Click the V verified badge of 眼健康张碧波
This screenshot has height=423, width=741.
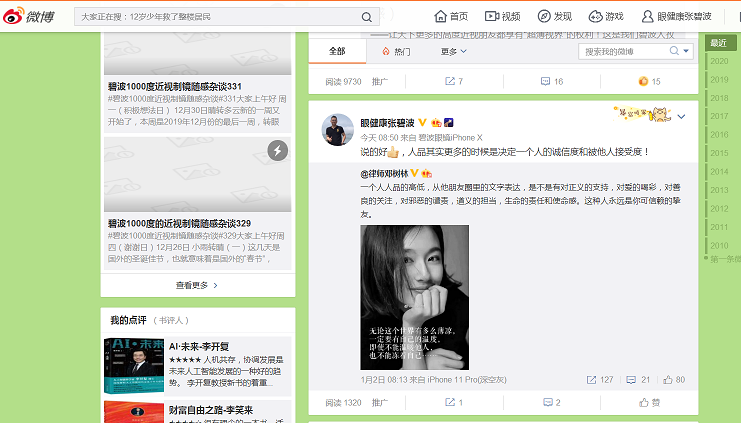click(x=422, y=122)
